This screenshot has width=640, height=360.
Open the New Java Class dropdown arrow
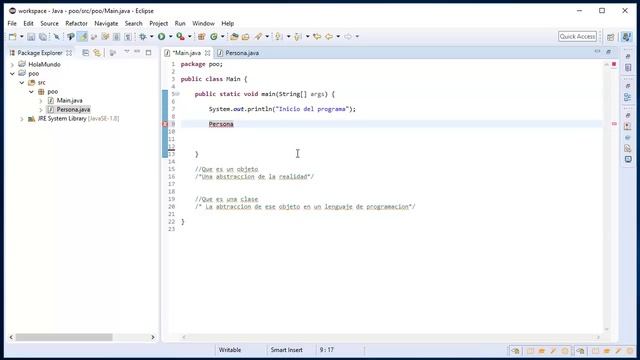click(x=222, y=37)
